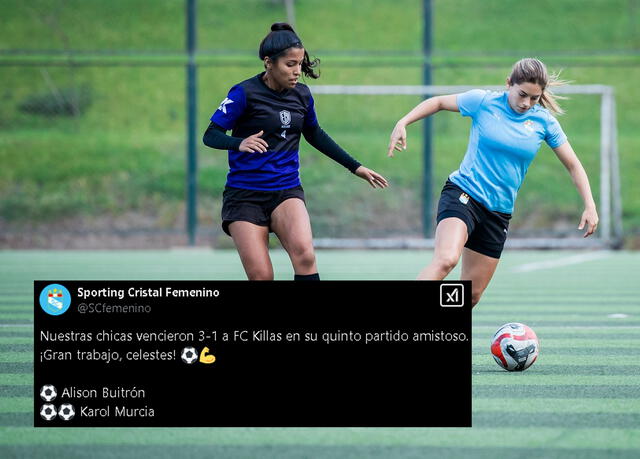Click the tweet text about FC Killas
The width and height of the screenshot is (640, 459).
[x=254, y=337]
